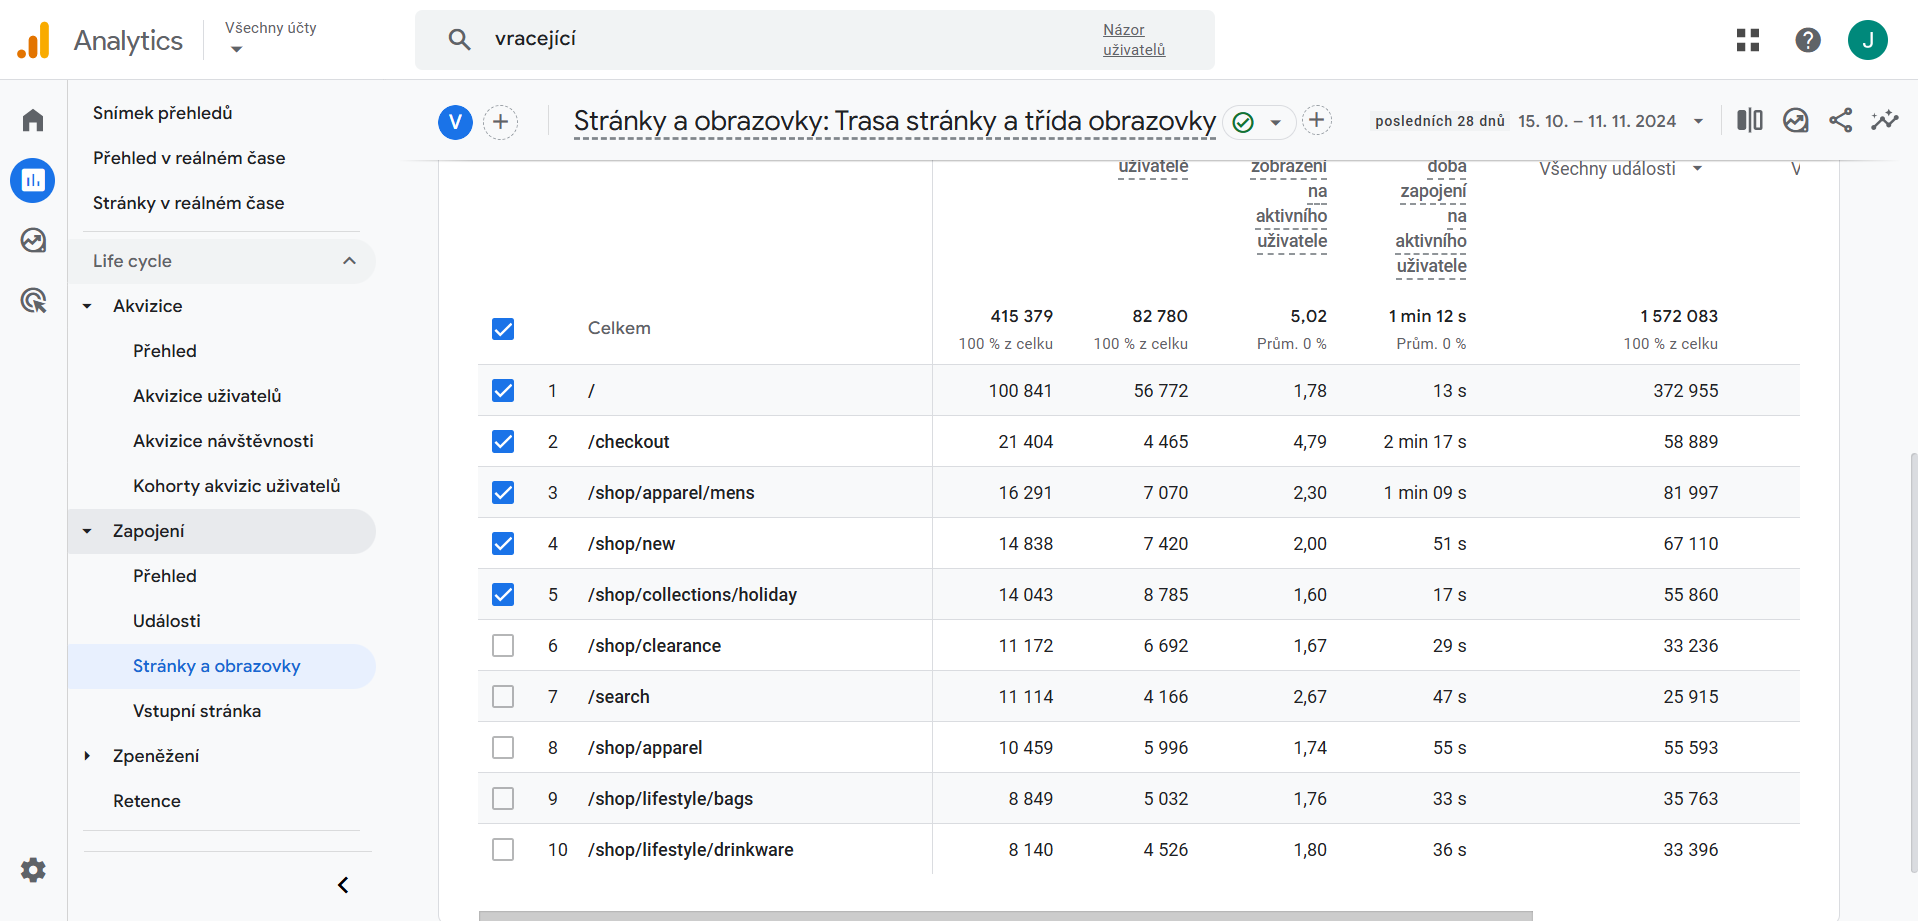Collapse the Zapojení tree arrow
The image size is (1918, 921).
[87, 531]
